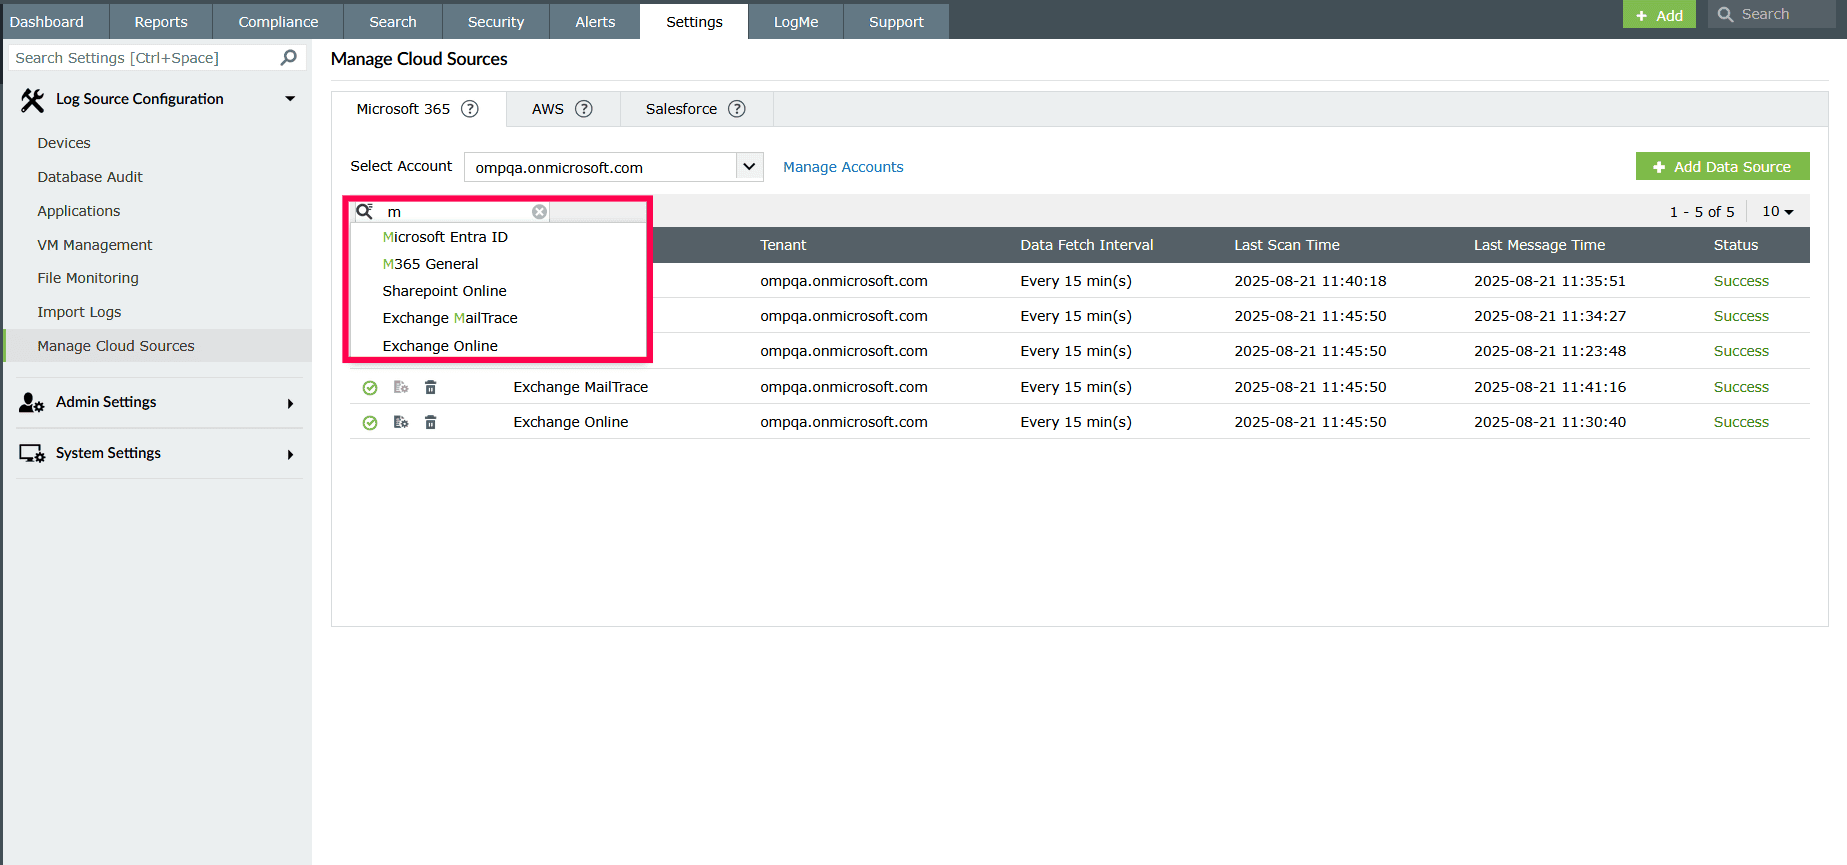Click last scan time 2025-08-21 11:40:18
This screenshot has height=865, width=1847.
tap(1310, 281)
